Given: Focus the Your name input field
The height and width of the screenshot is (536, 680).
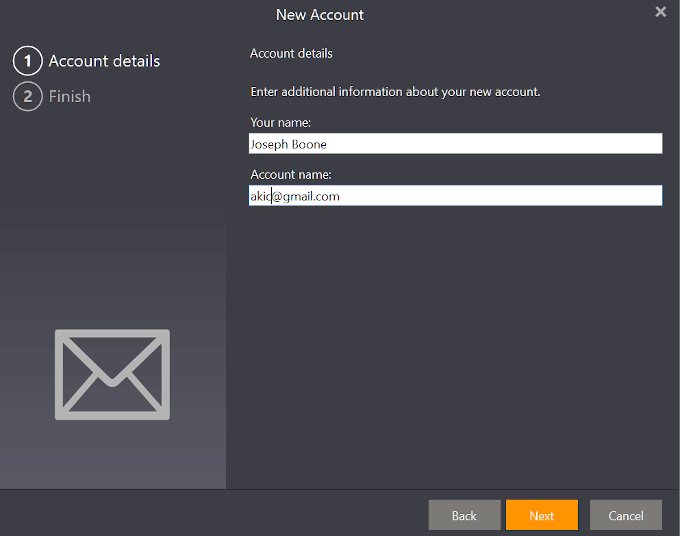Looking at the screenshot, I should click(x=455, y=144).
